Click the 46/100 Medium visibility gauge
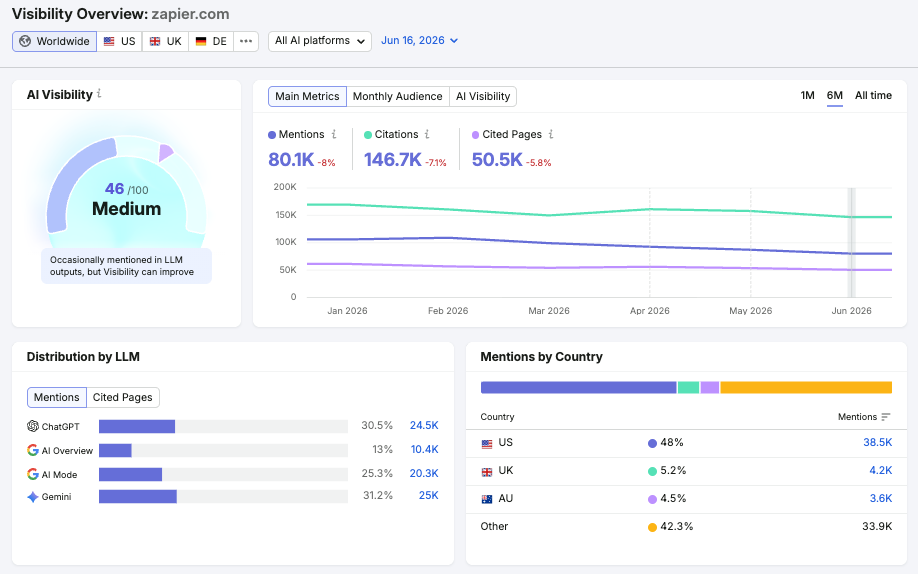Viewport: 918px width, 574px height. point(126,192)
